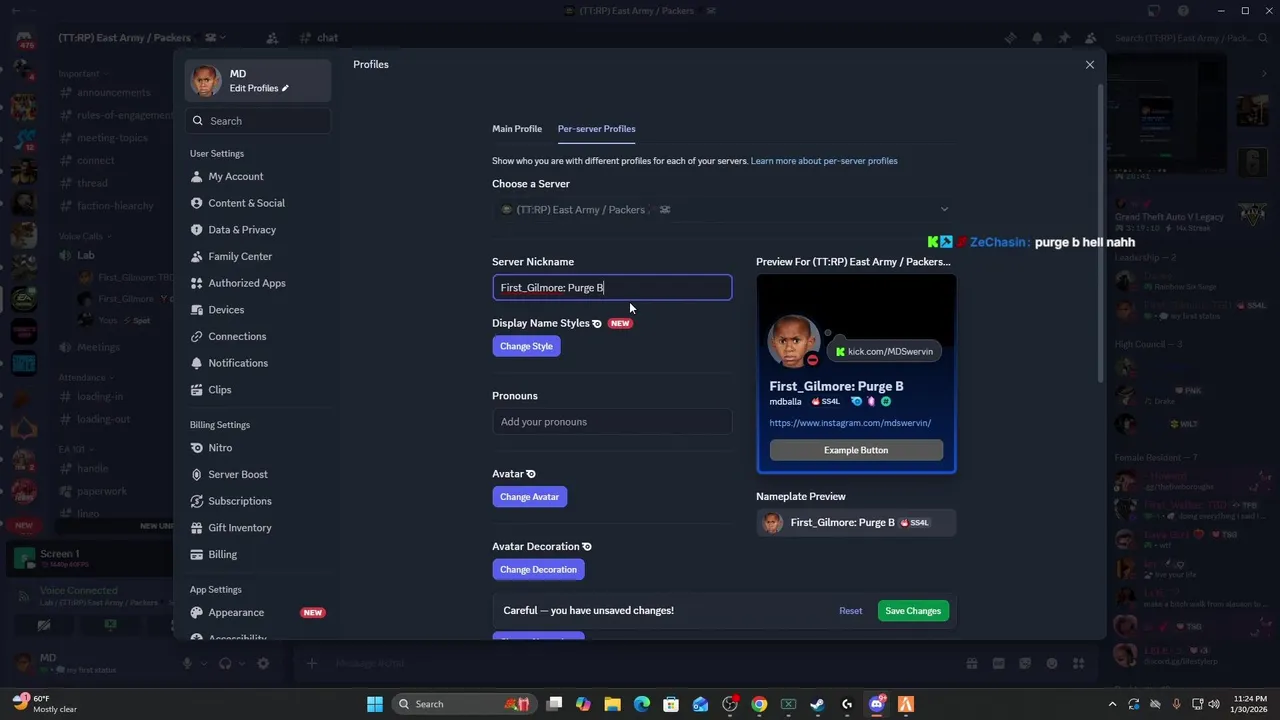Click Change Style button
Viewport: 1280px width, 720px height.
[x=526, y=346]
